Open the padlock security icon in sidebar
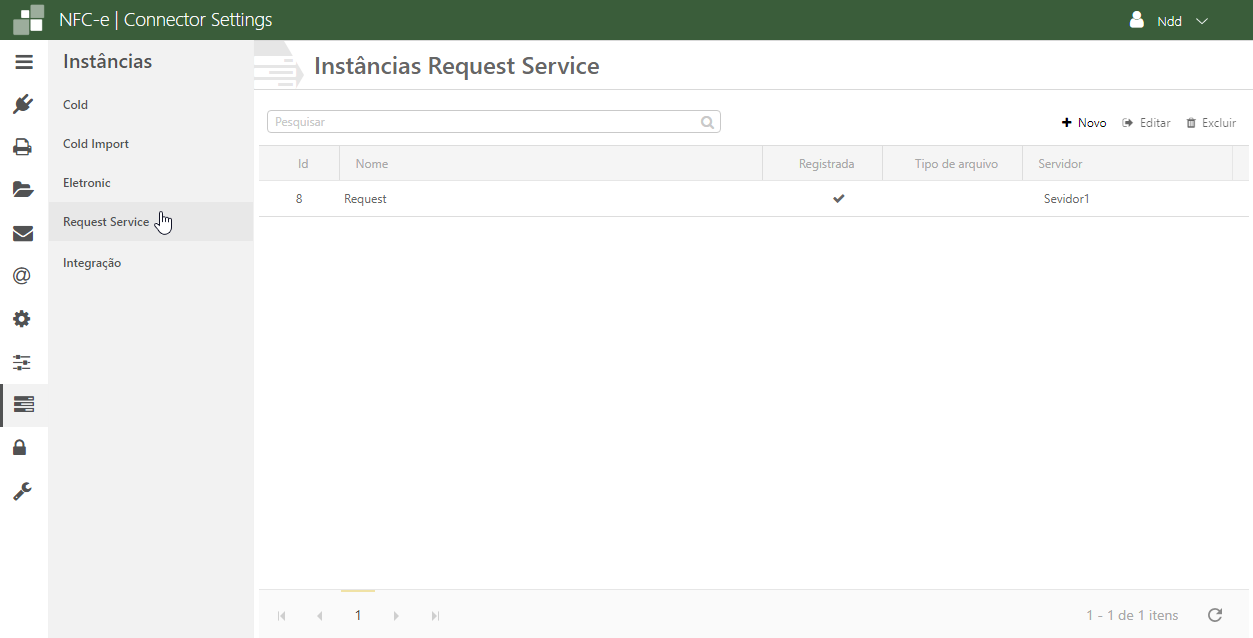 pos(20,447)
